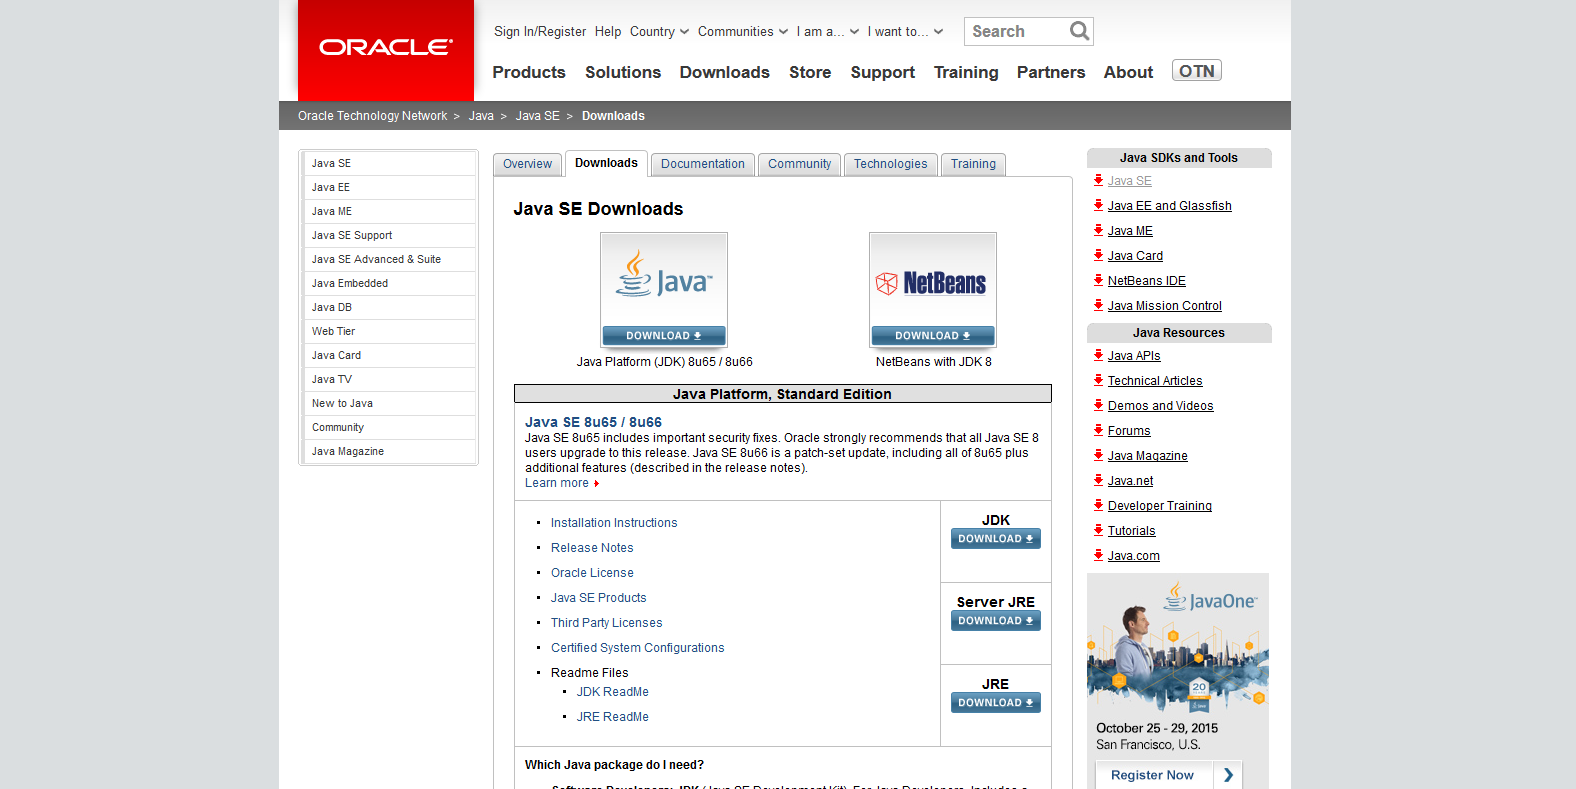Open the JDK ReadMe link
Screen dimensions: 1576x789
[612, 692]
